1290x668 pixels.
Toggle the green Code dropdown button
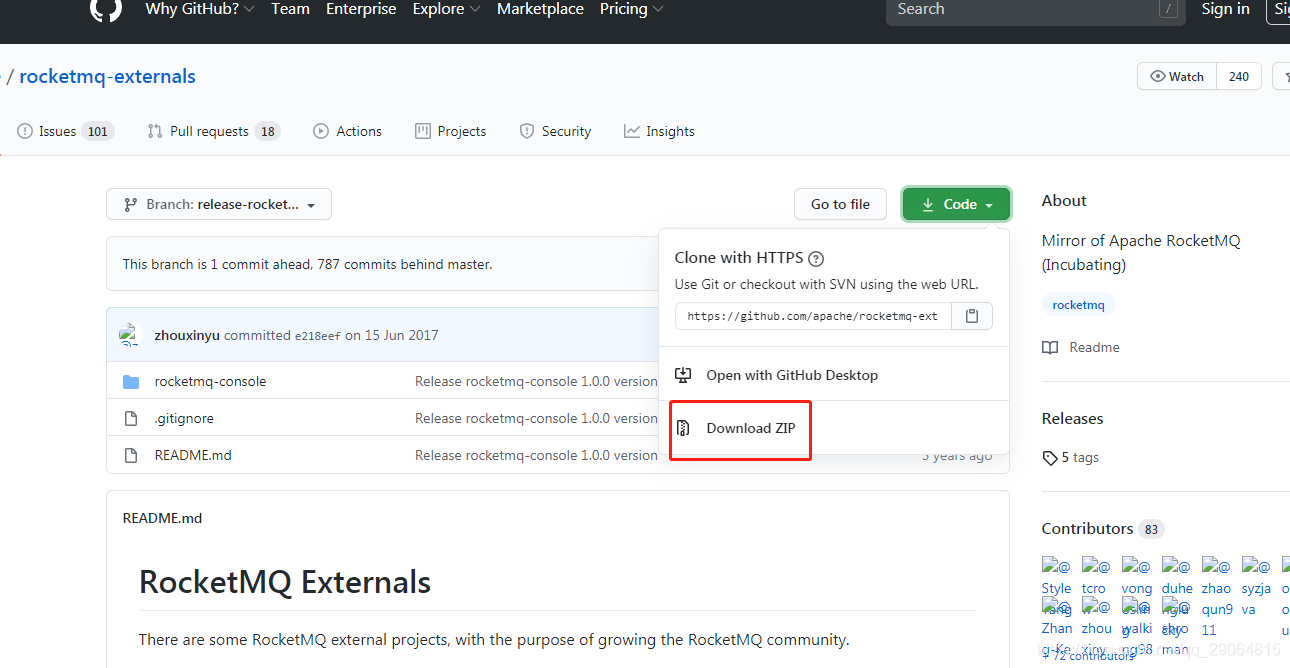956,204
